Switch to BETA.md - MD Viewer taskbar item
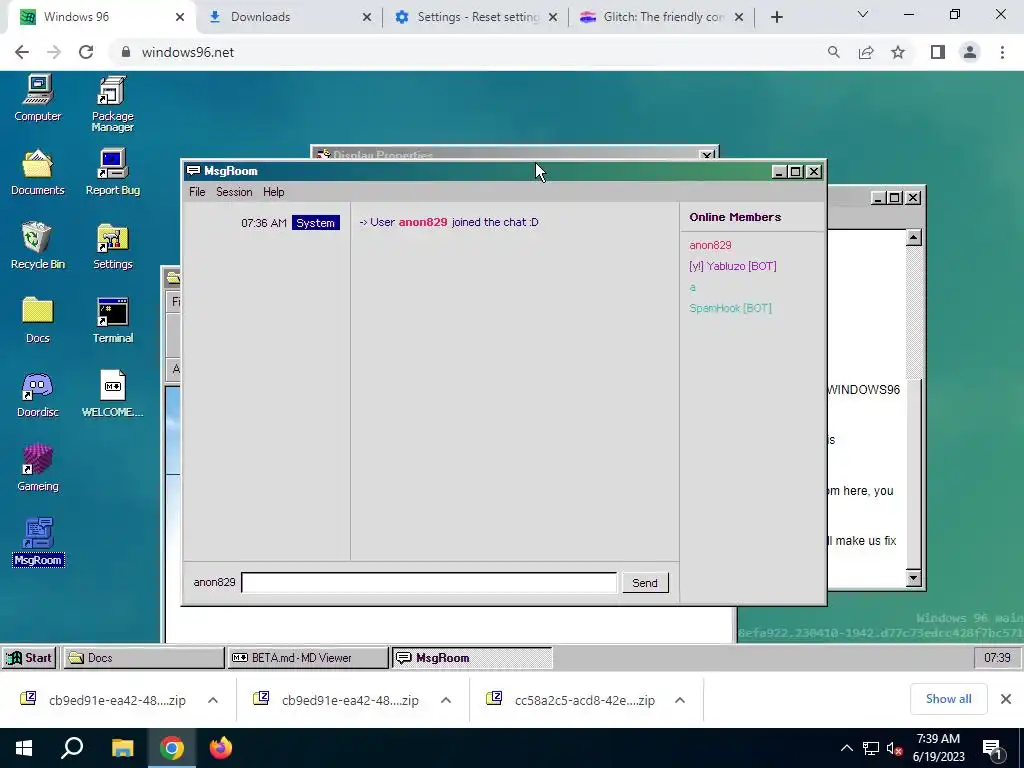This screenshot has width=1024, height=768. click(x=308, y=658)
